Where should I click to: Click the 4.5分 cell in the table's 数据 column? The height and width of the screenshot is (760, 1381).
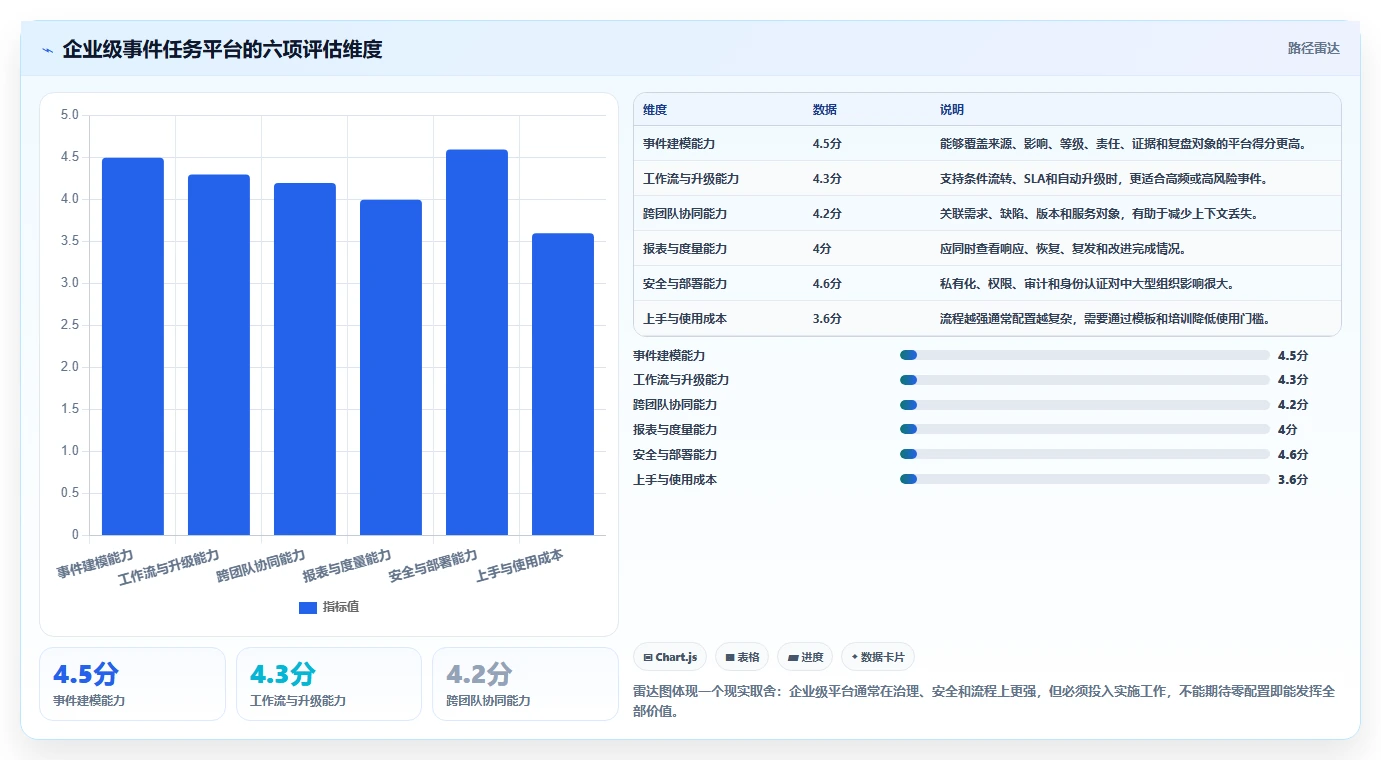point(827,143)
